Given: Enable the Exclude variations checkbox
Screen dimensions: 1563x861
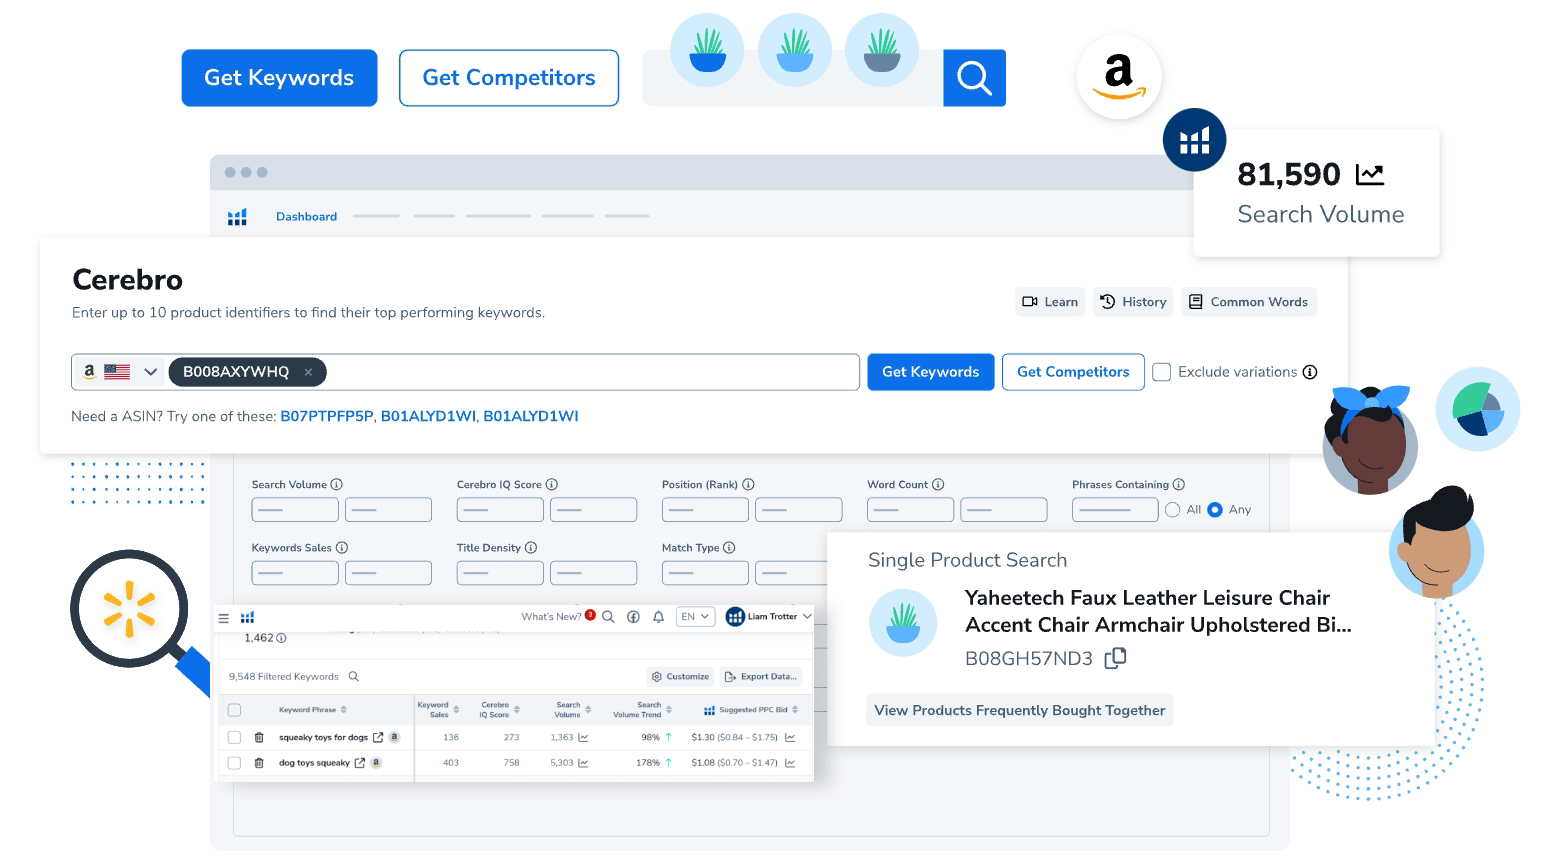Looking at the screenshot, I should (1162, 372).
